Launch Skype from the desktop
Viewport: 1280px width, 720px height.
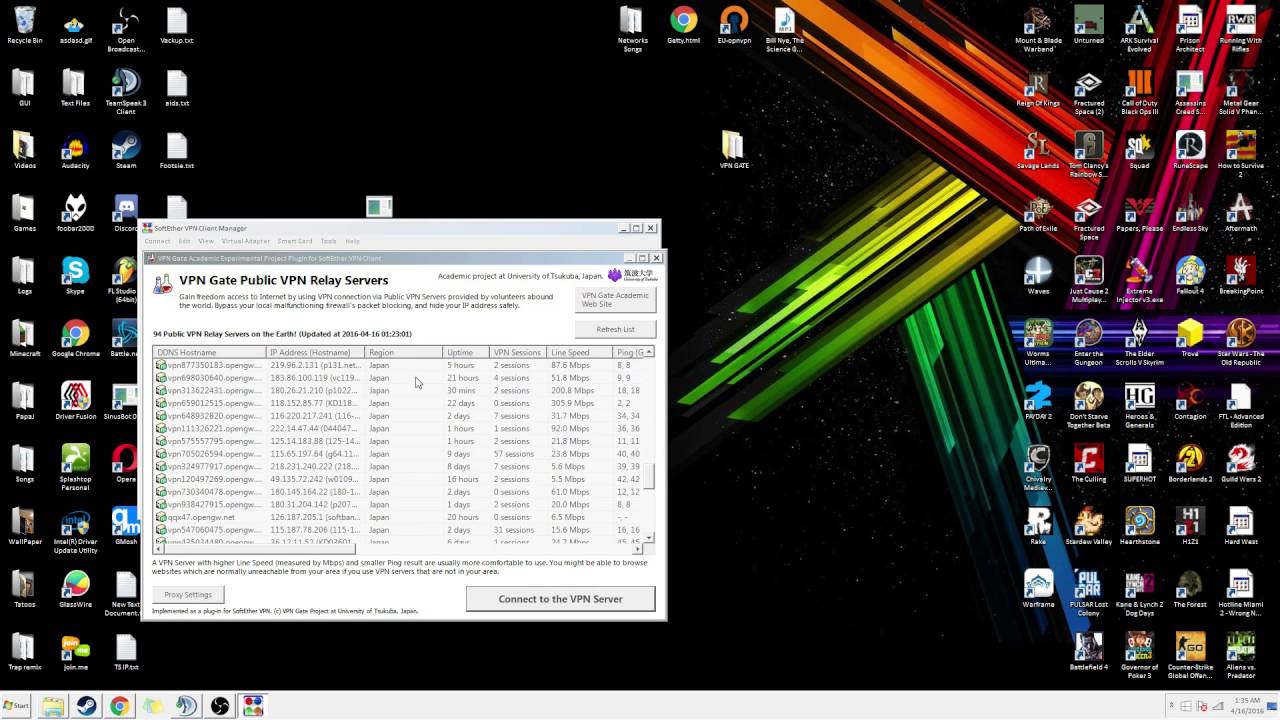(x=75, y=276)
